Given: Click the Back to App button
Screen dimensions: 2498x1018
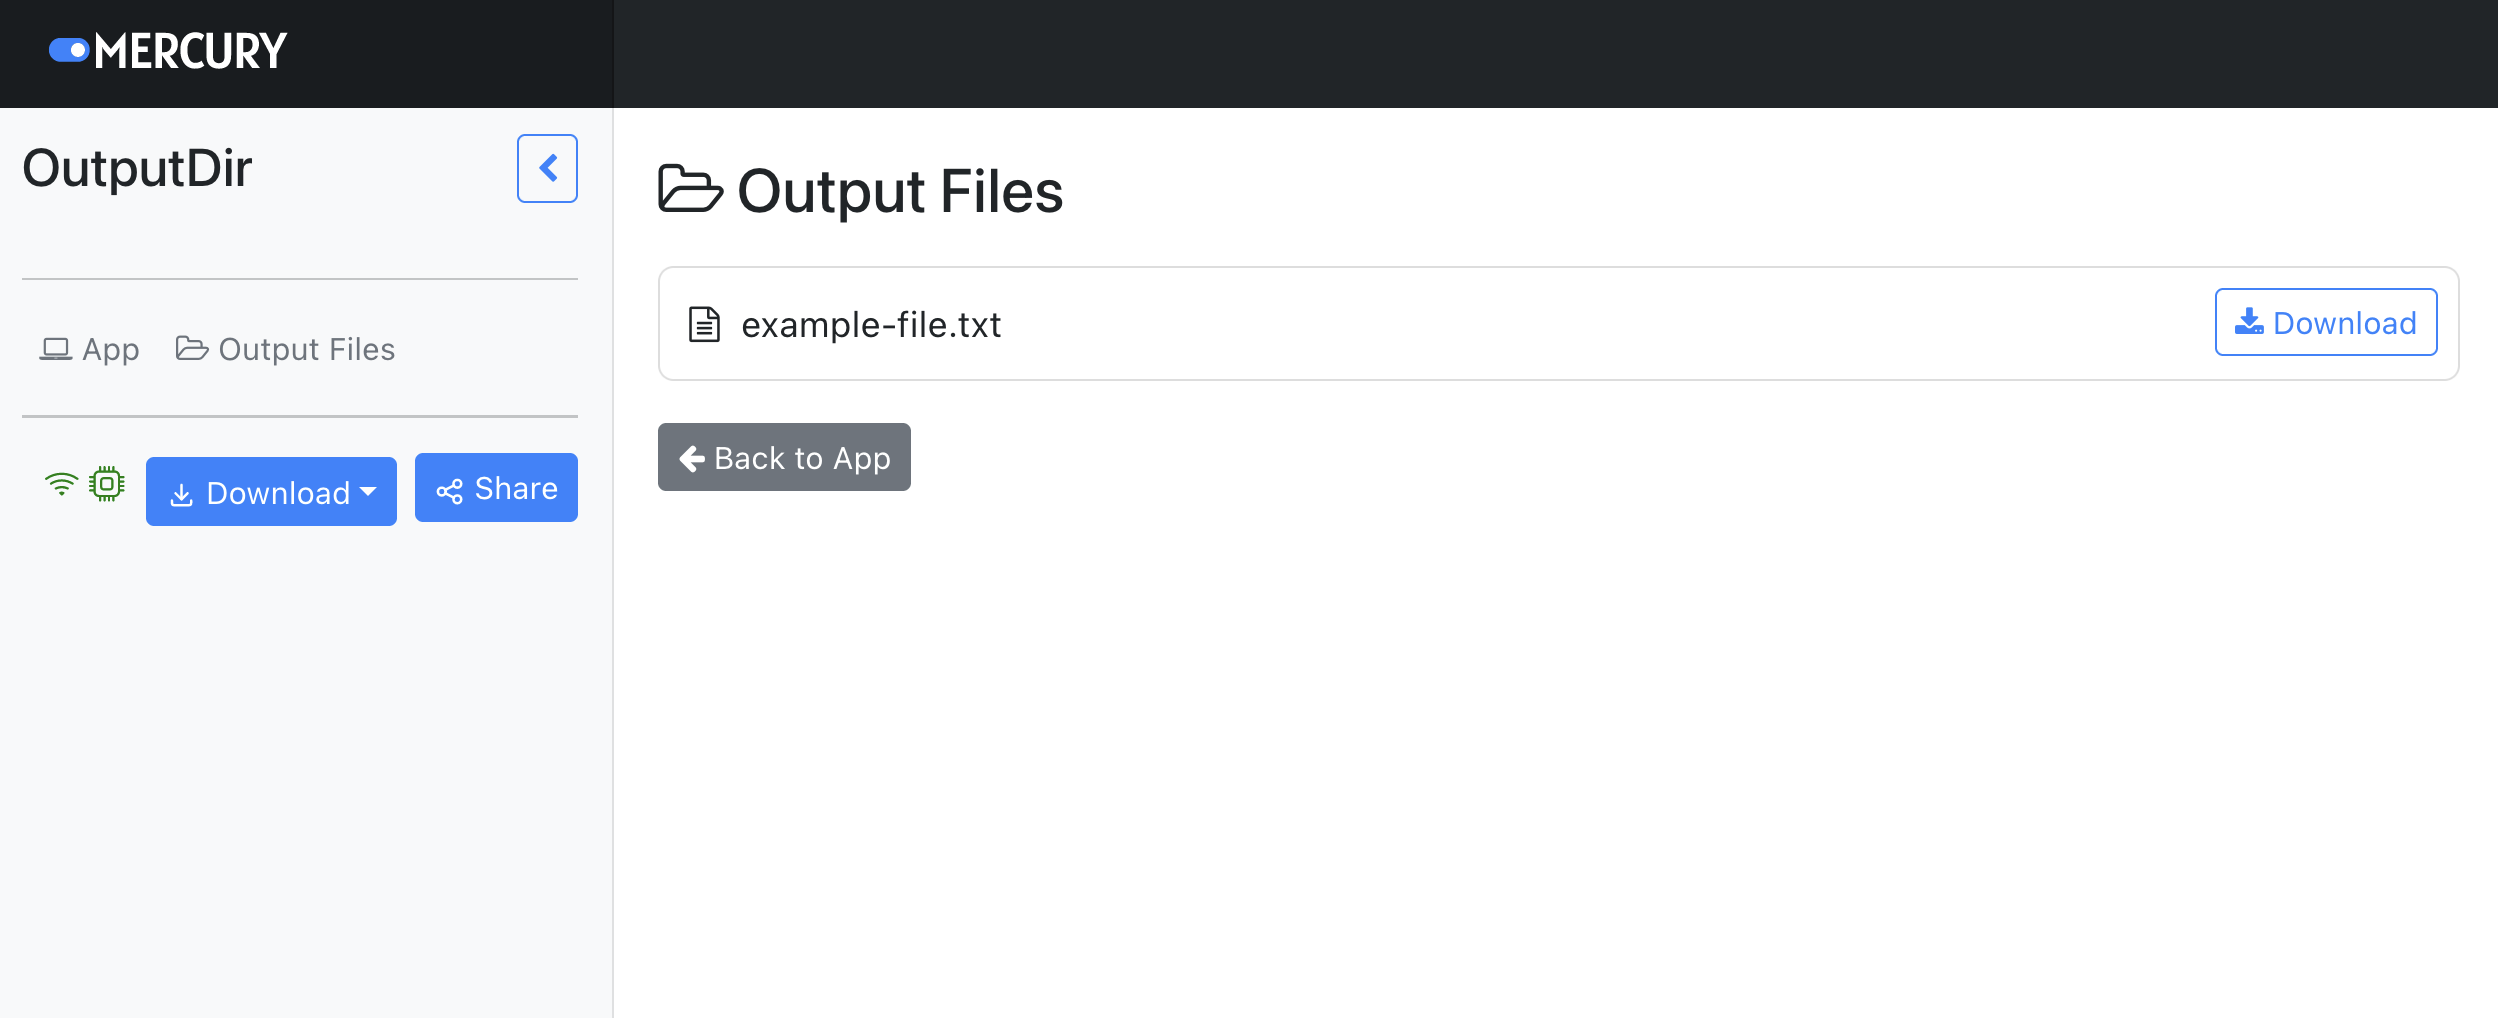Looking at the screenshot, I should tap(784, 457).
